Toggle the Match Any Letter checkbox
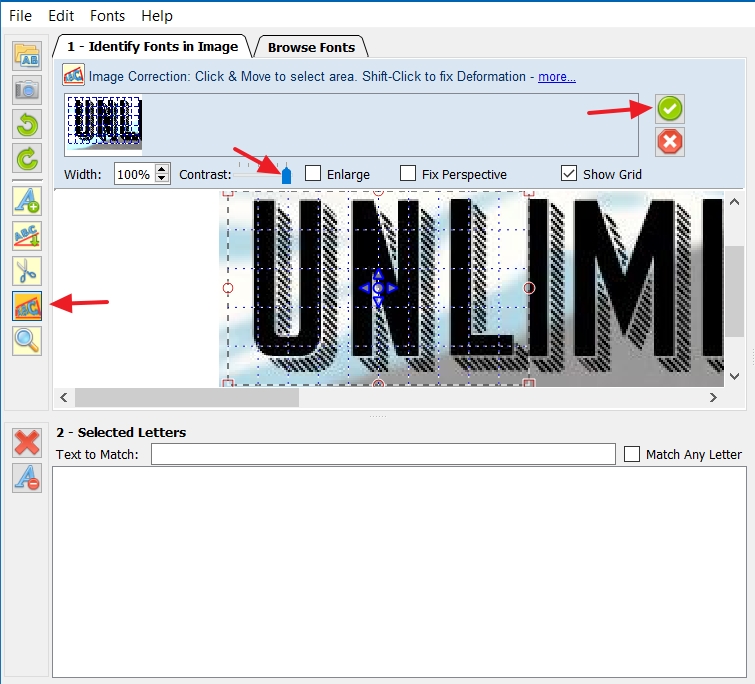Viewport: 755px width, 684px height. (631, 454)
